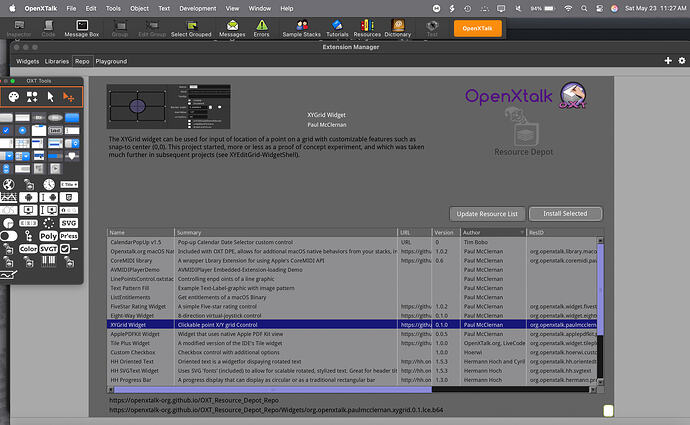Open the Messages toolbar item

(x=232, y=29)
